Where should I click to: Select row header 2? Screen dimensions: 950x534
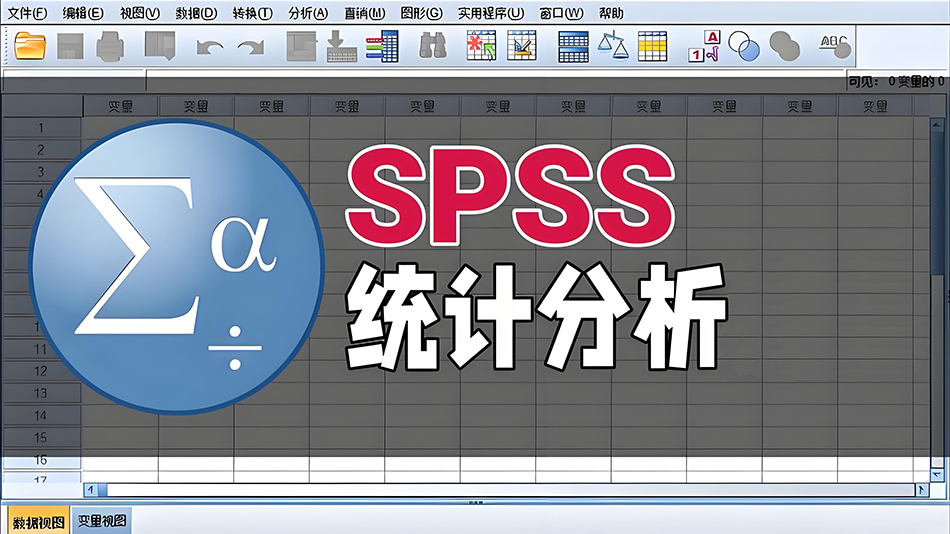(x=41, y=150)
